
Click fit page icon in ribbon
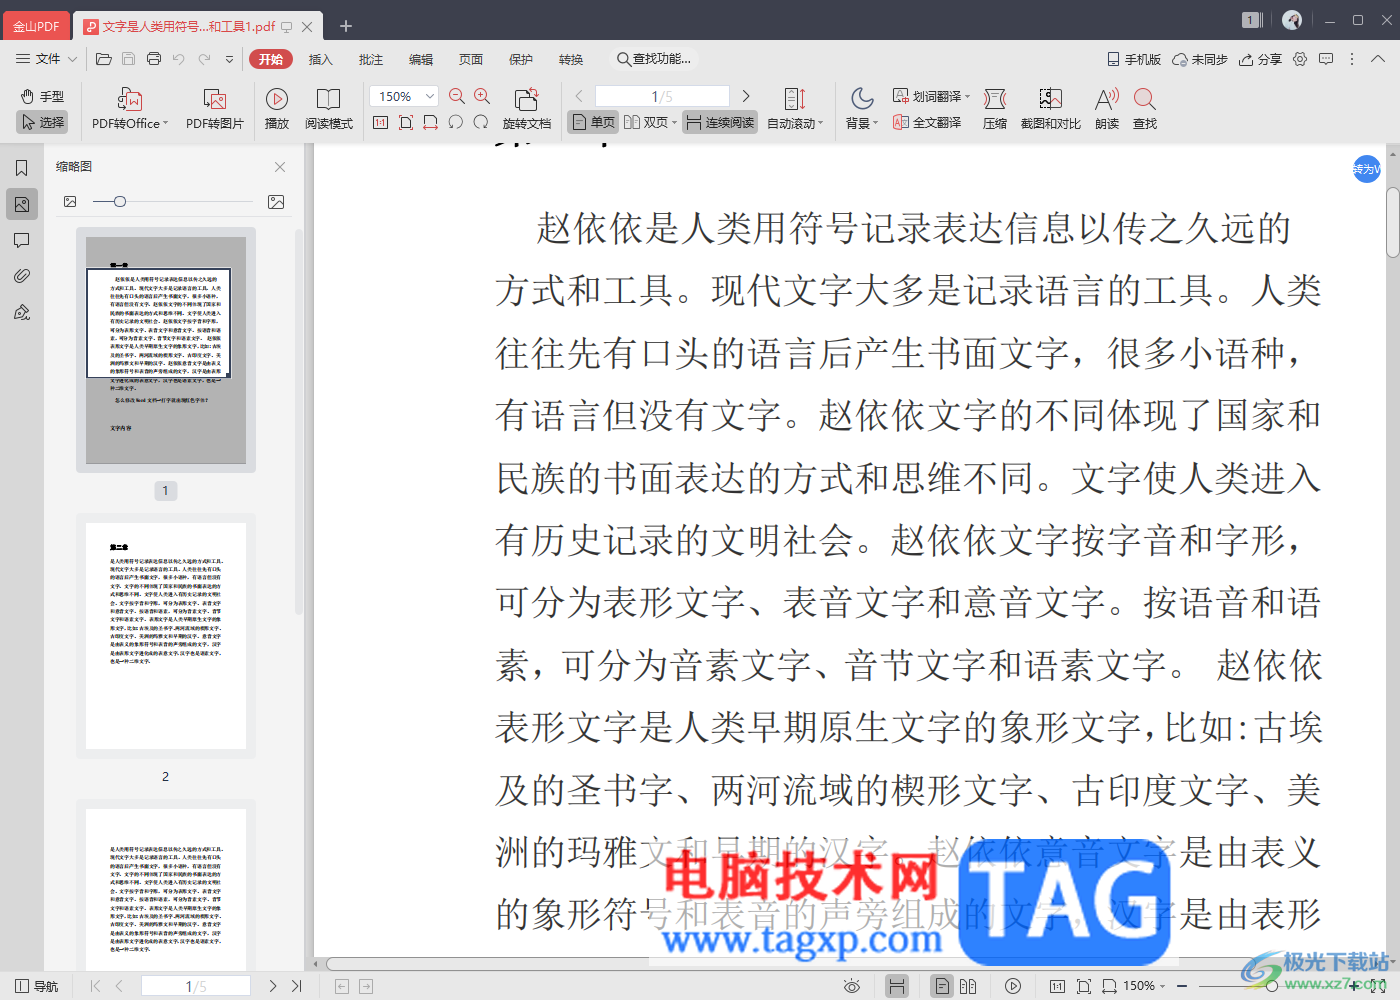(x=406, y=122)
